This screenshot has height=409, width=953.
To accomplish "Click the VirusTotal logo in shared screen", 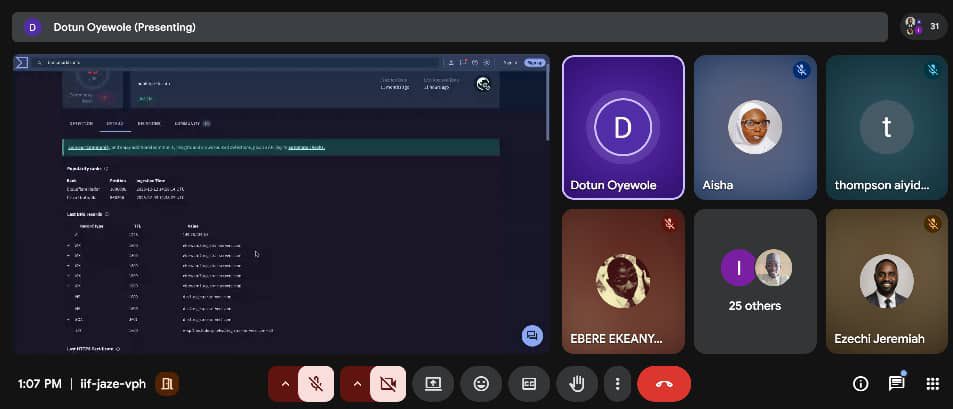I will pyautogui.click(x=22, y=63).
